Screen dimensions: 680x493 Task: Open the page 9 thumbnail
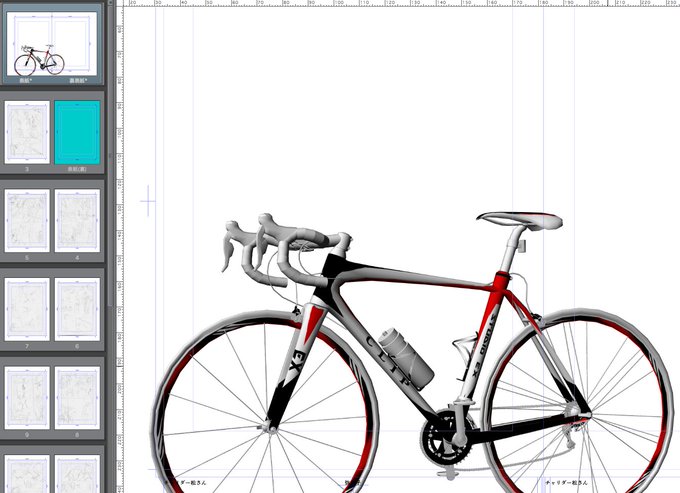[27, 398]
